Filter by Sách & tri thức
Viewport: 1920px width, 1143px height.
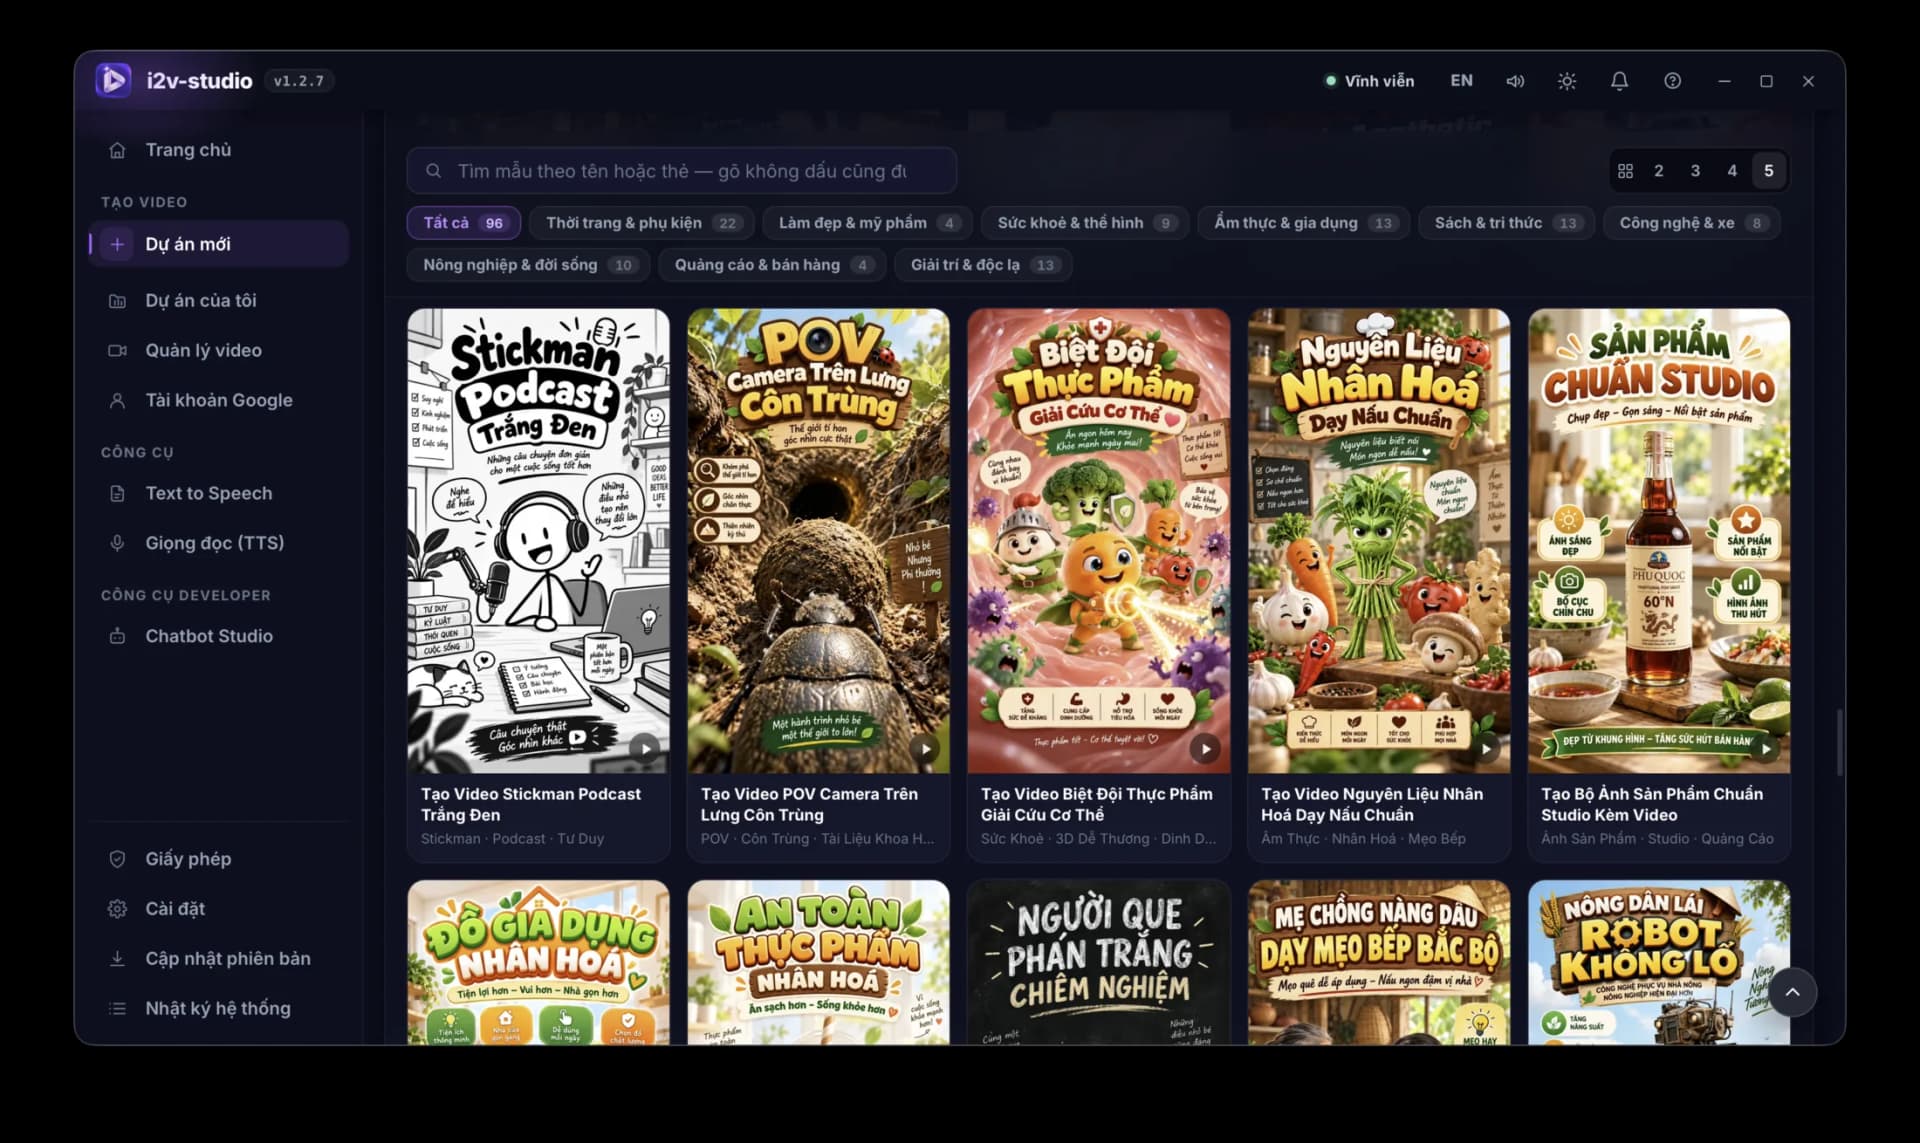click(x=1507, y=223)
